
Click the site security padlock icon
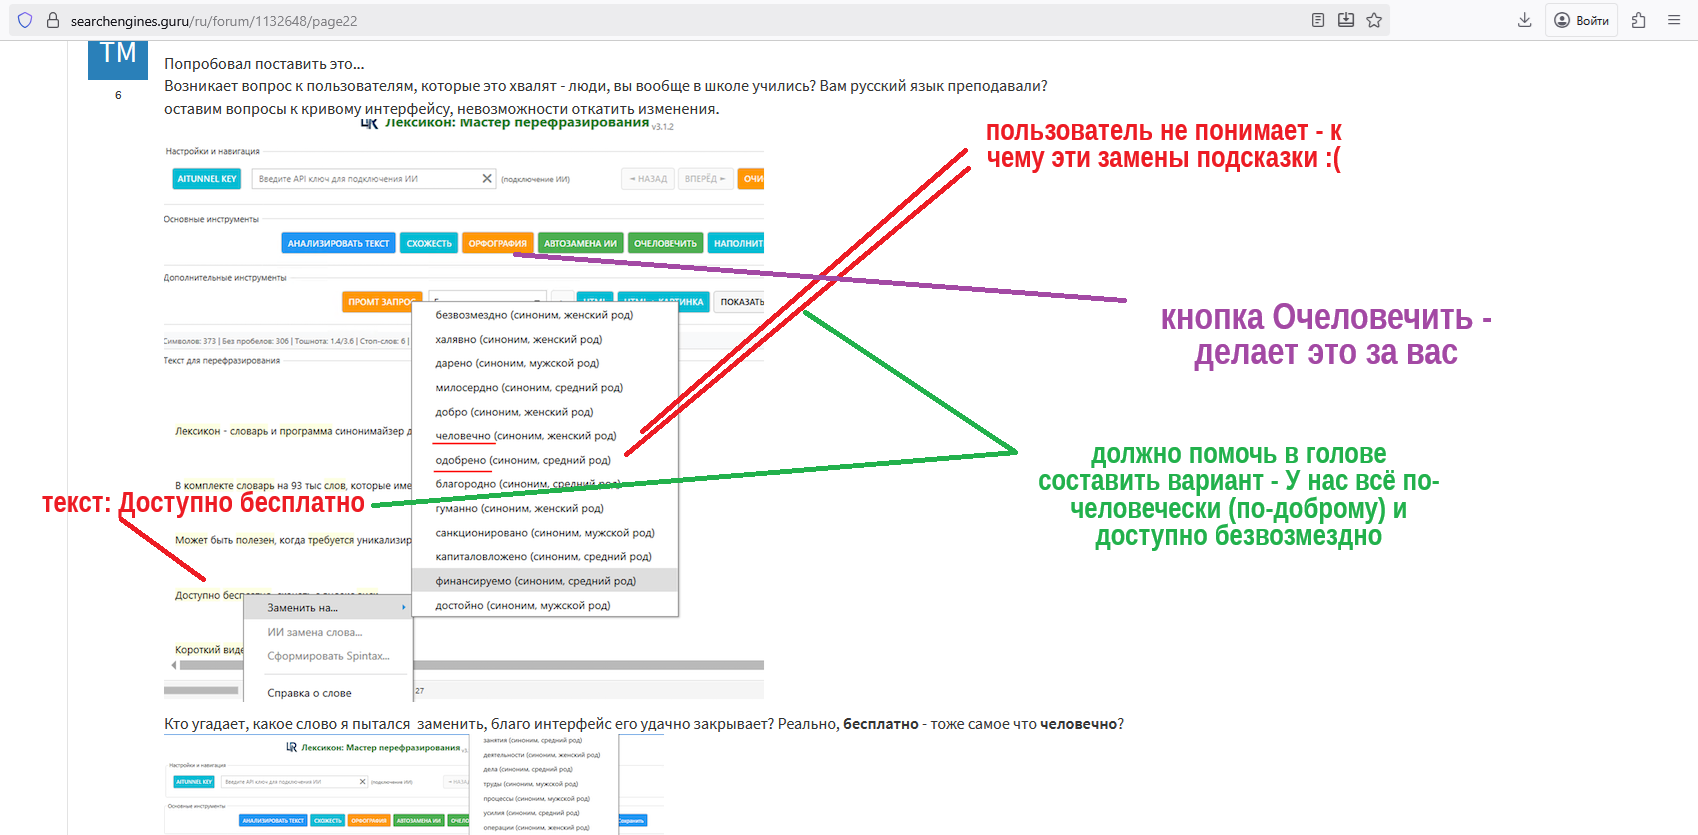point(53,20)
